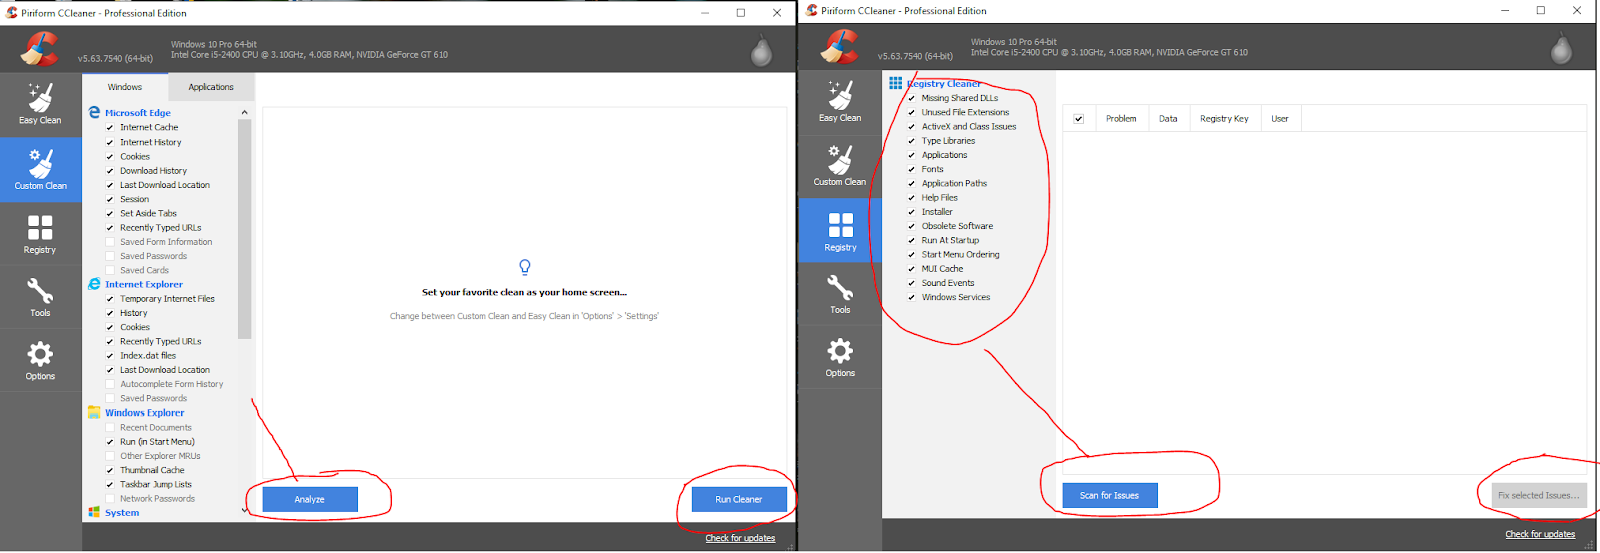Enable Recent Documents checkbox
Screen dimensions: 1600x553
click(x=110, y=428)
